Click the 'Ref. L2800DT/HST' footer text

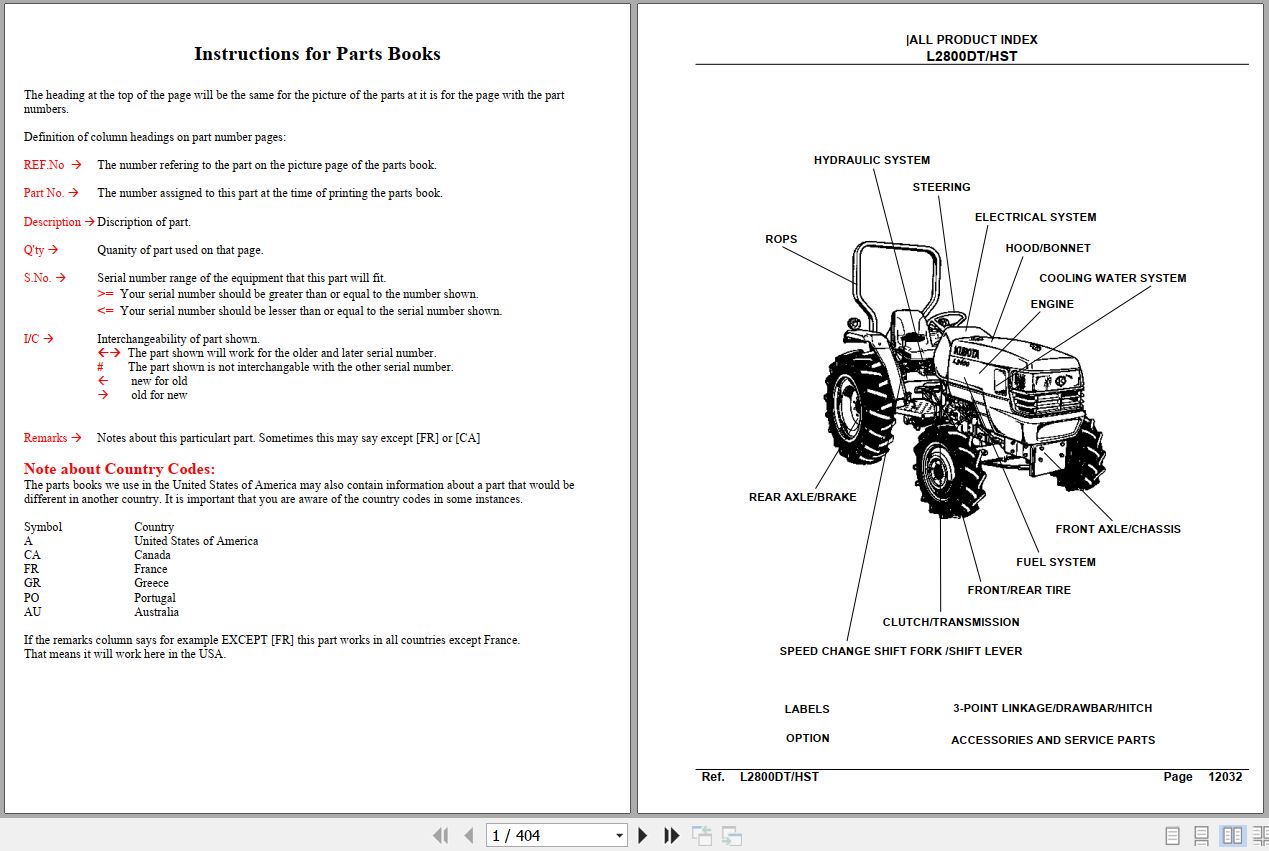[760, 777]
